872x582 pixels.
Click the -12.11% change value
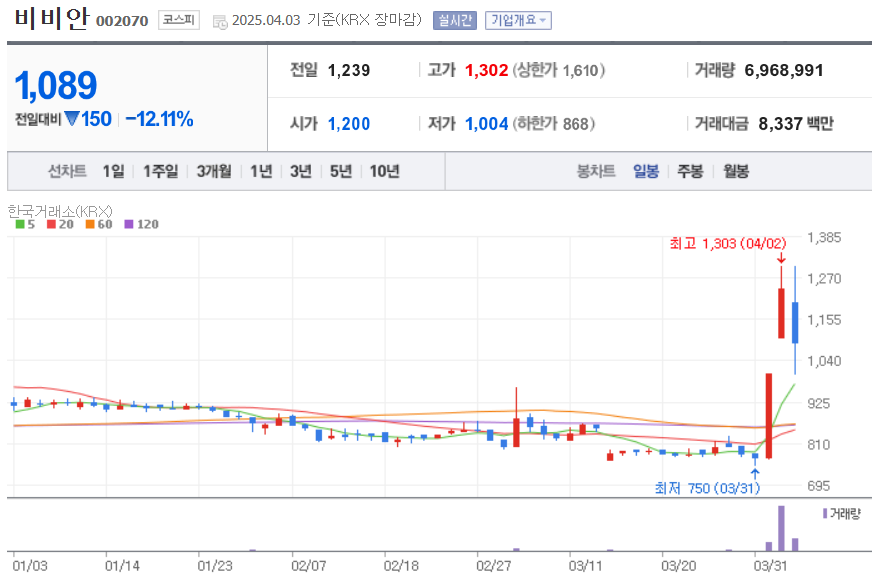pos(160,119)
